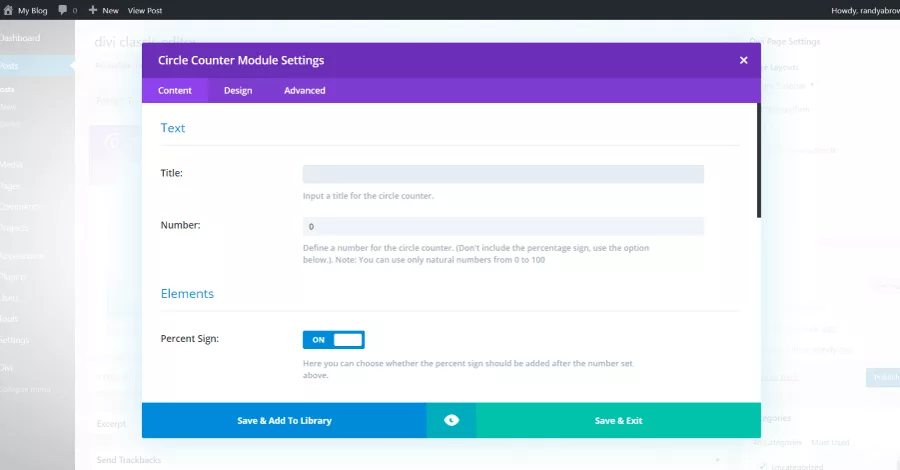Click the Percent Sign label
This screenshot has height=470, width=900.
tap(189, 339)
